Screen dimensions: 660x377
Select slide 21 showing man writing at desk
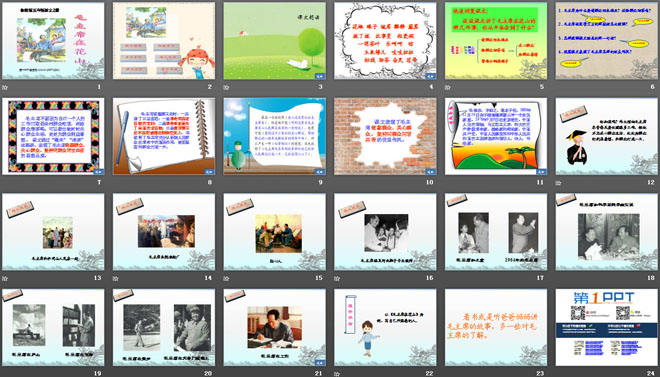(274, 327)
